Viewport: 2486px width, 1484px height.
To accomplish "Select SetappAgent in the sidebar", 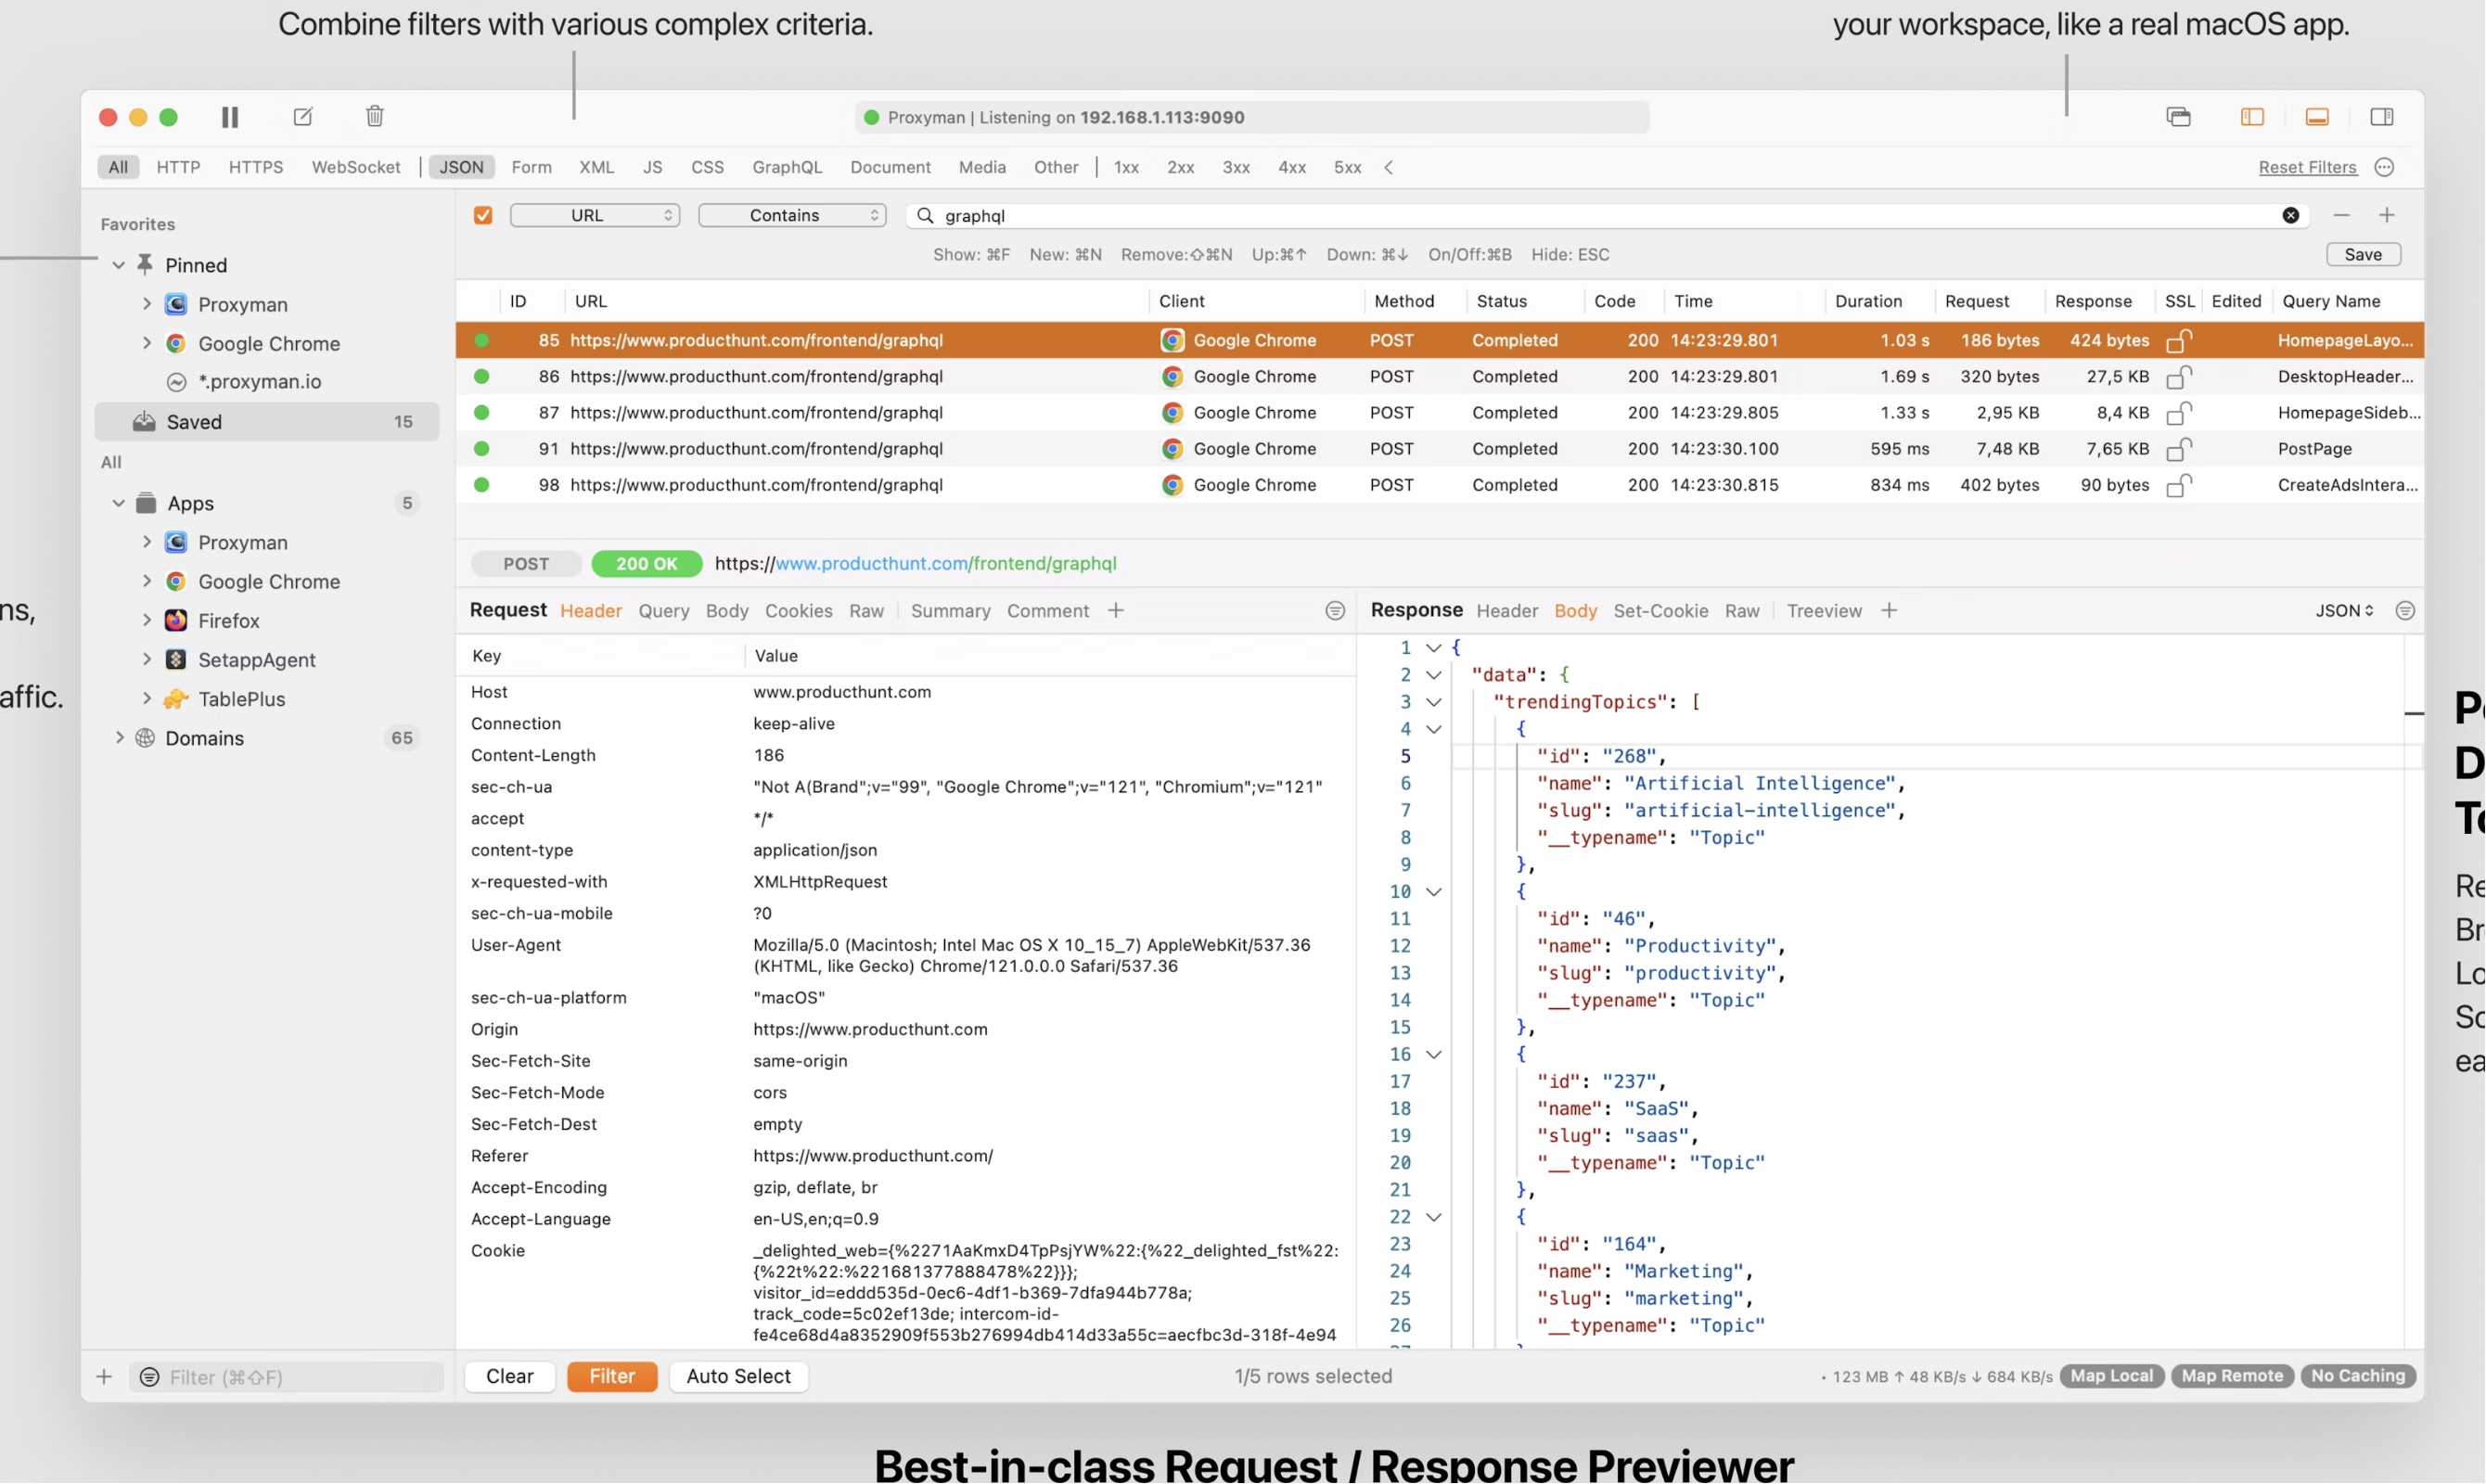I will (x=256, y=660).
